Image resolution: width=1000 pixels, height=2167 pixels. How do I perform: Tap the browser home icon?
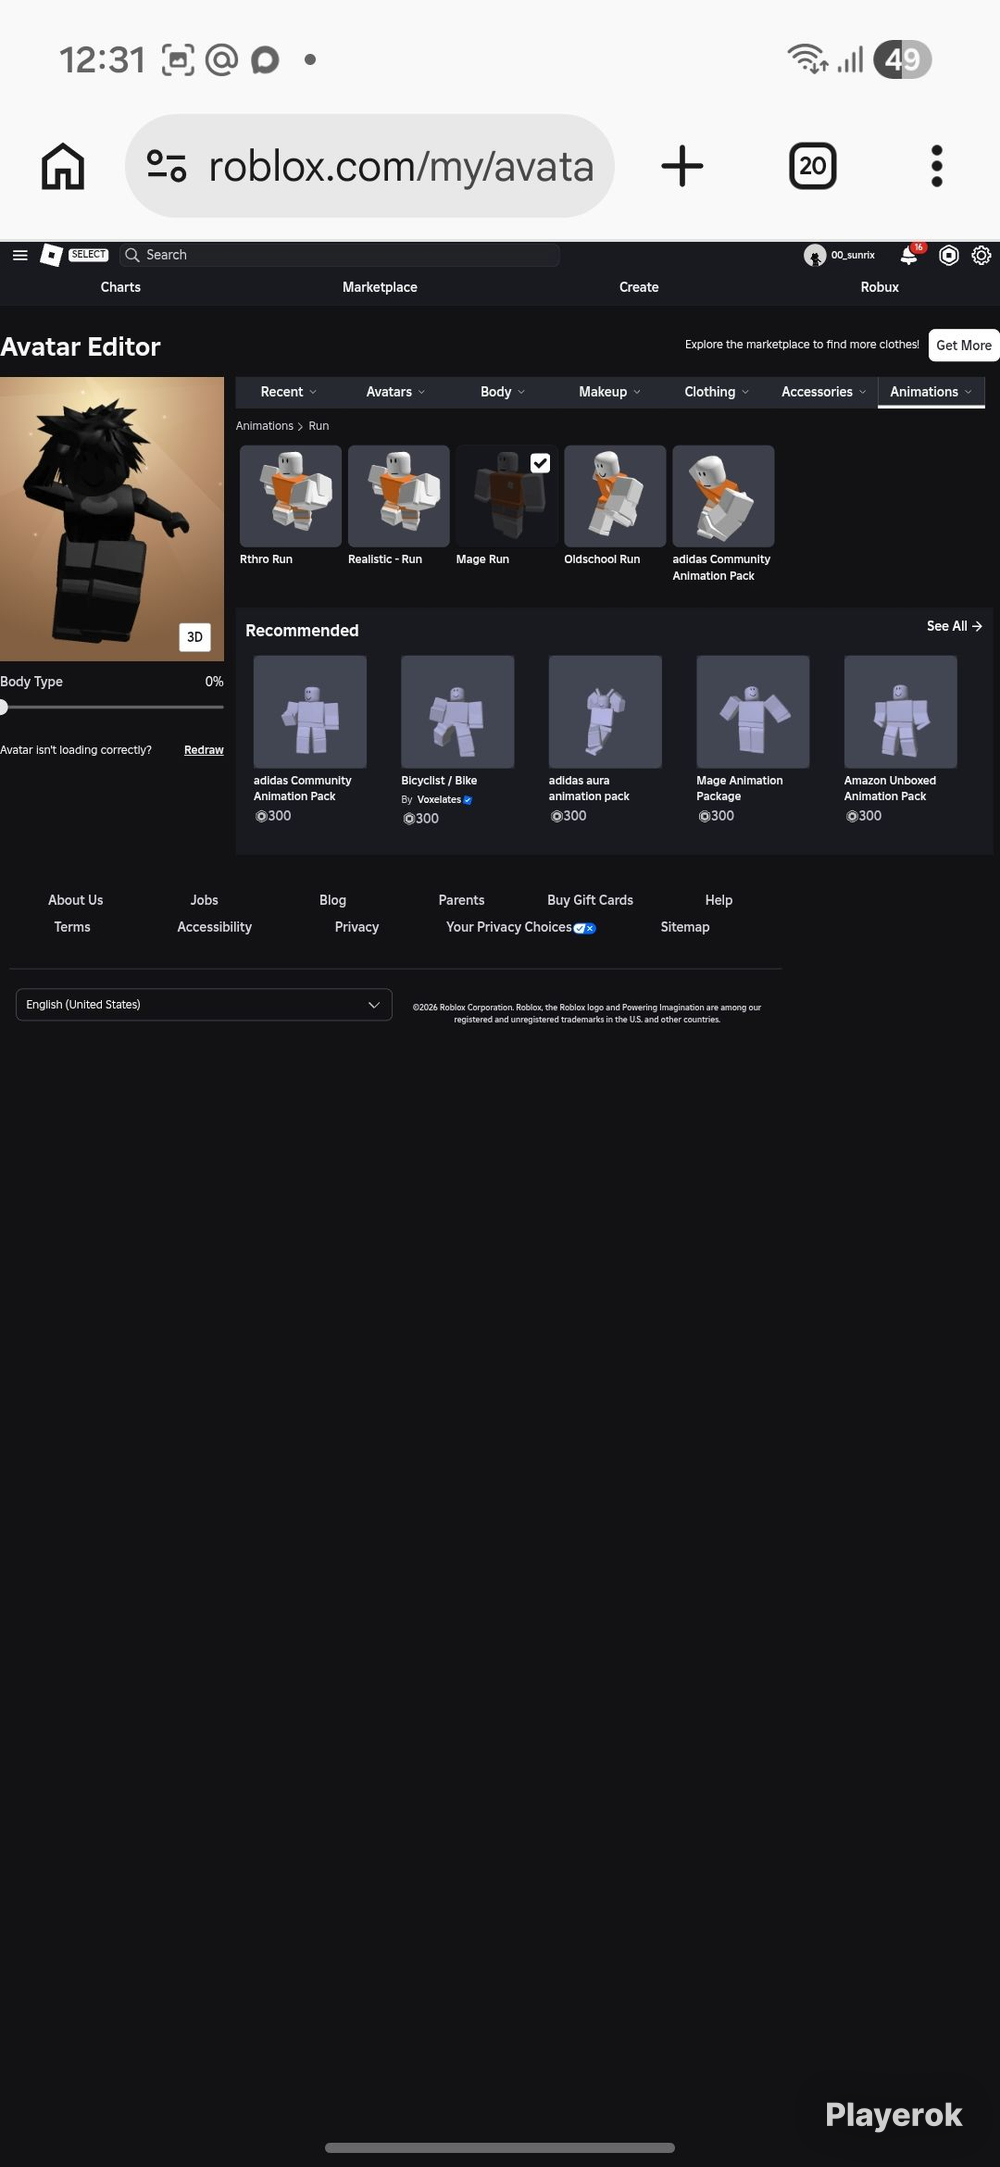63,166
